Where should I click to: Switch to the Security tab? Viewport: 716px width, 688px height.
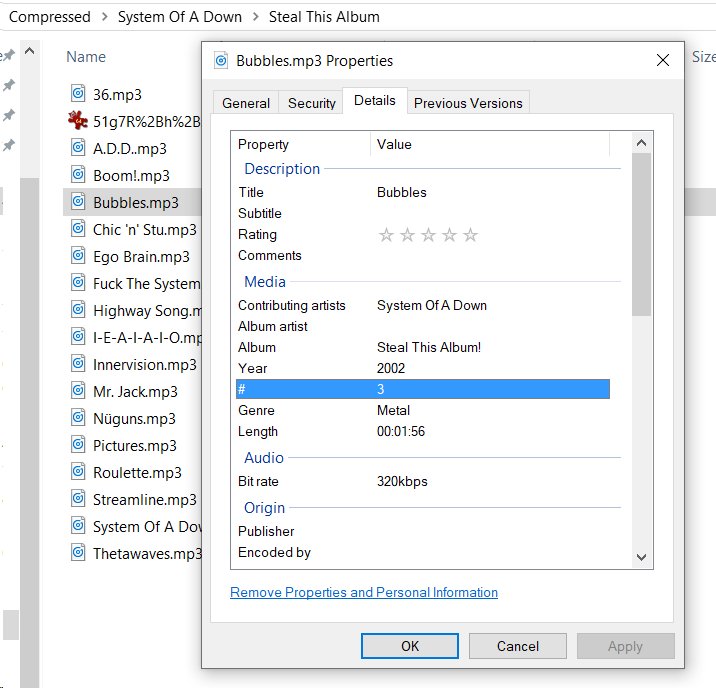[x=311, y=103]
